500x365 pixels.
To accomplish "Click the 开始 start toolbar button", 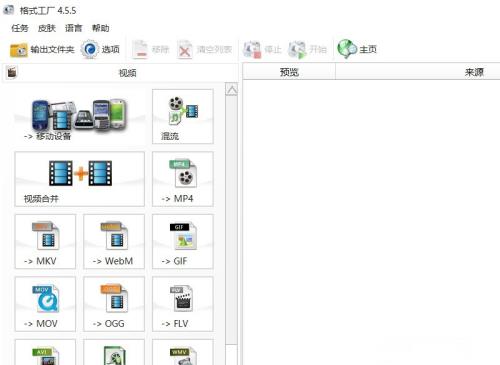I will (307, 50).
